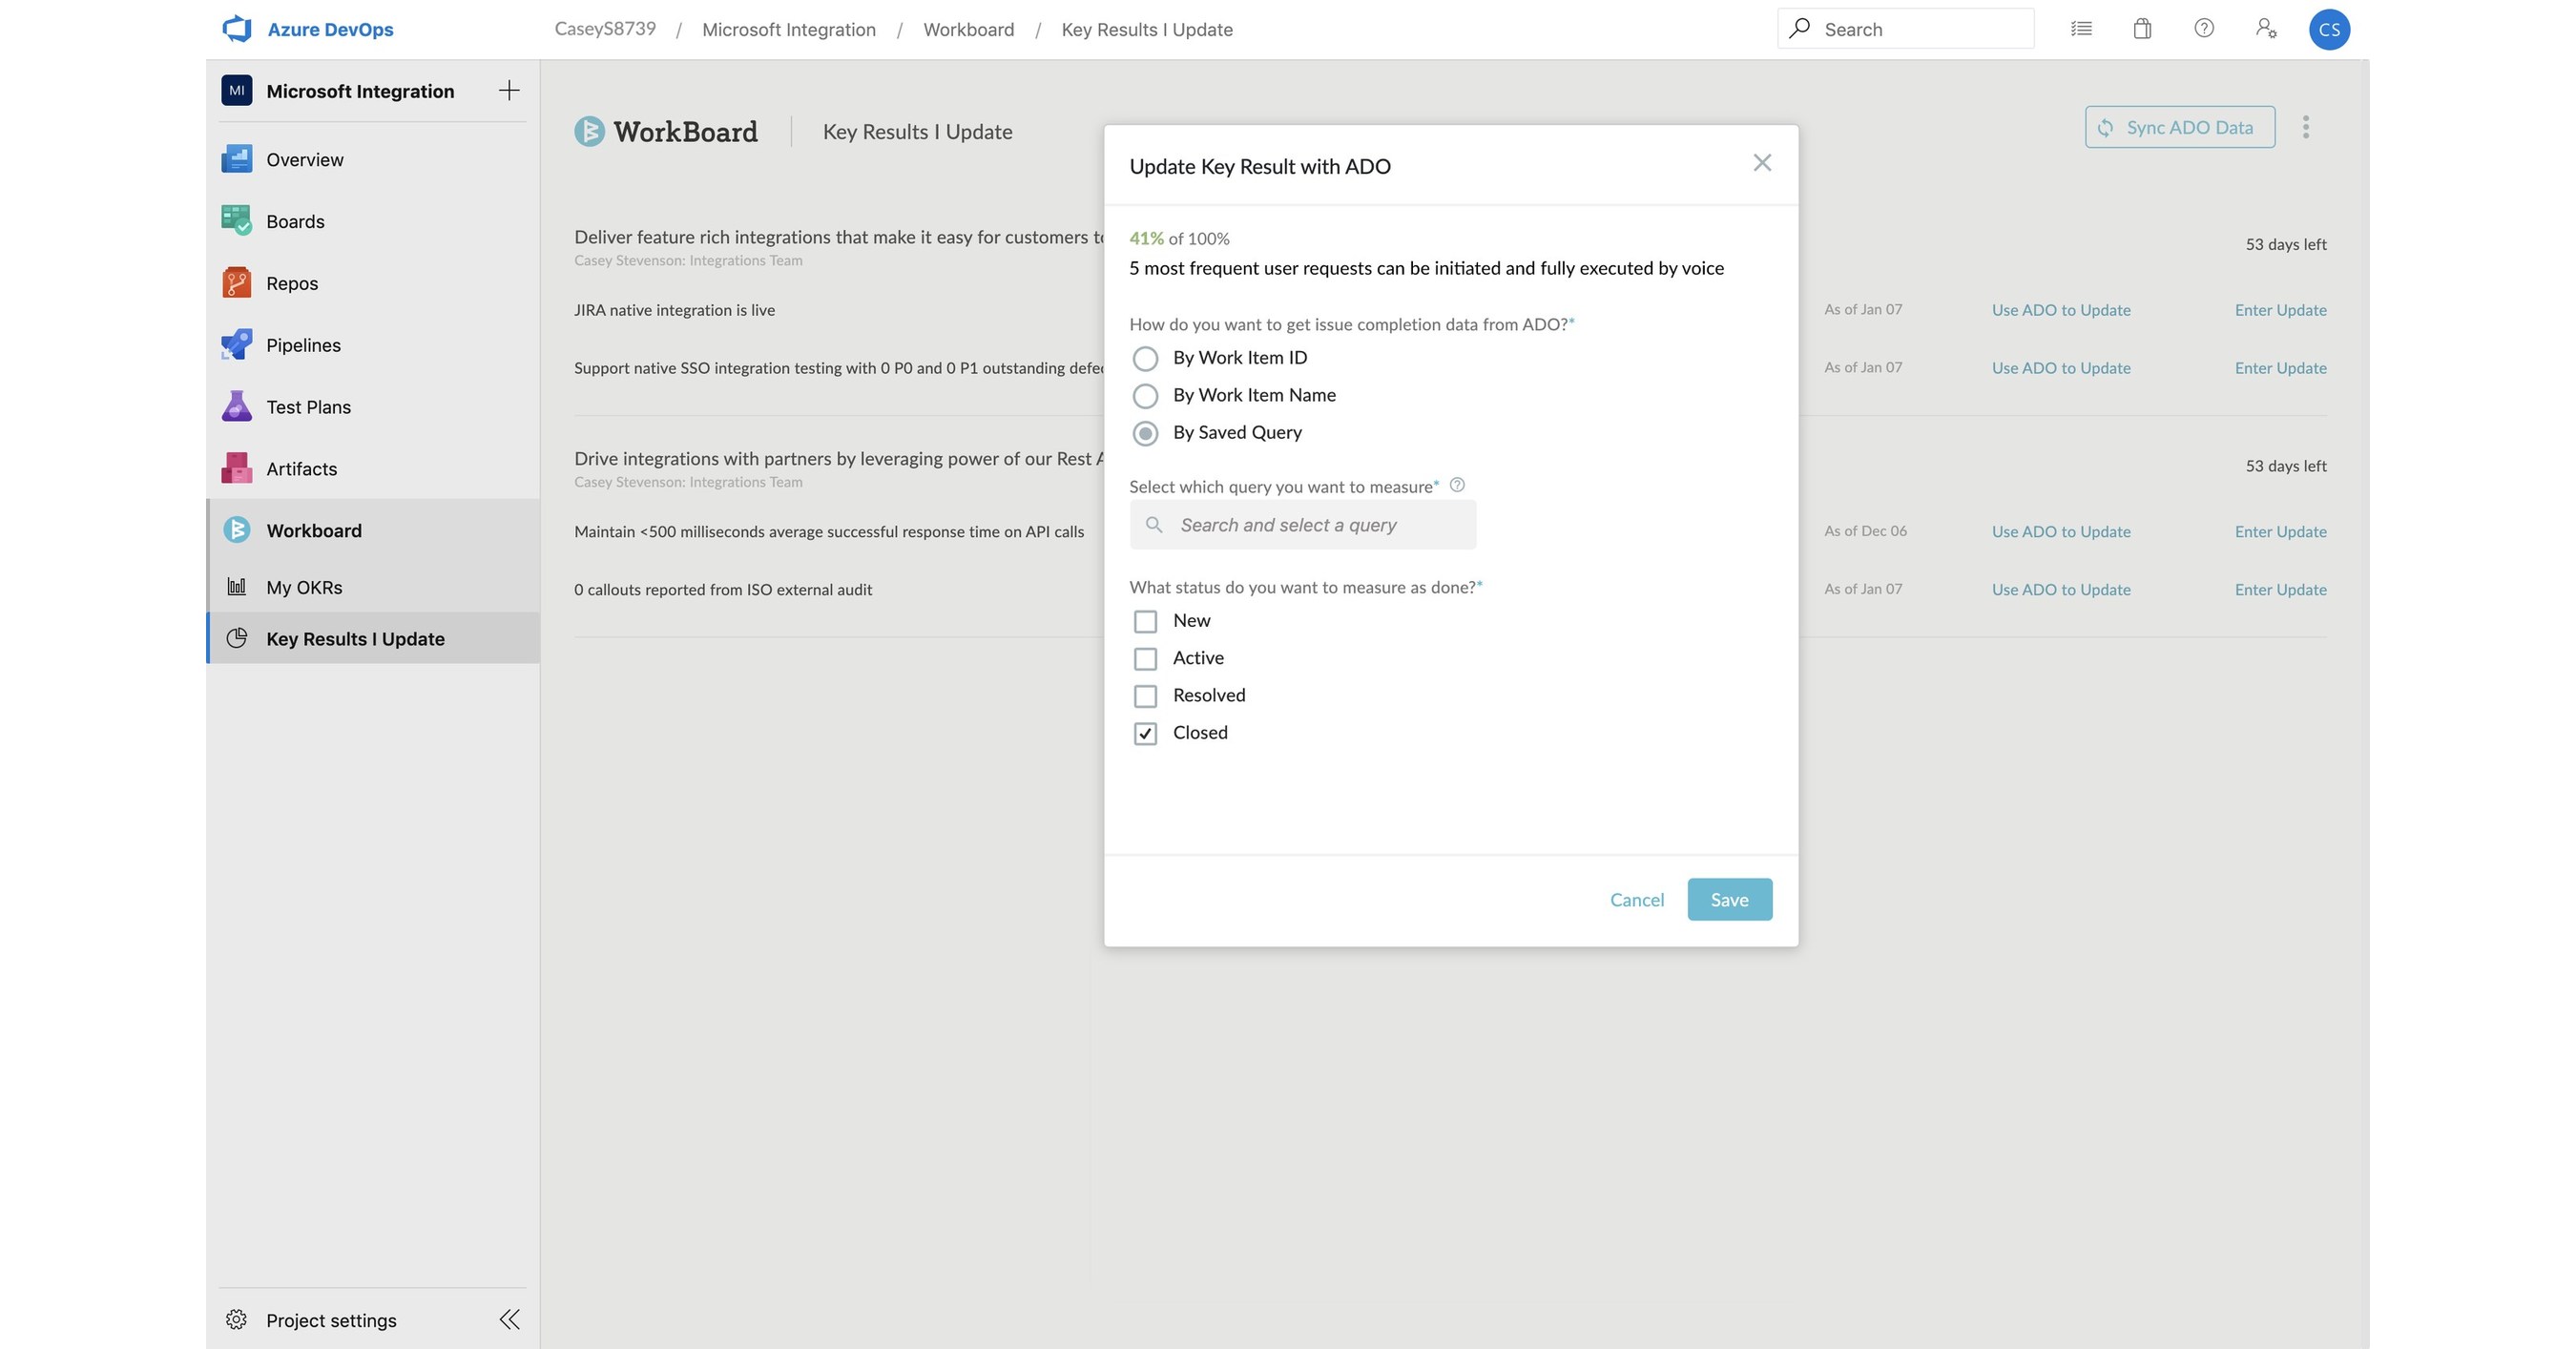Screen dimensions: 2576x1349
Task: Open user profile settings icon
Action: [x=2266, y=28]
